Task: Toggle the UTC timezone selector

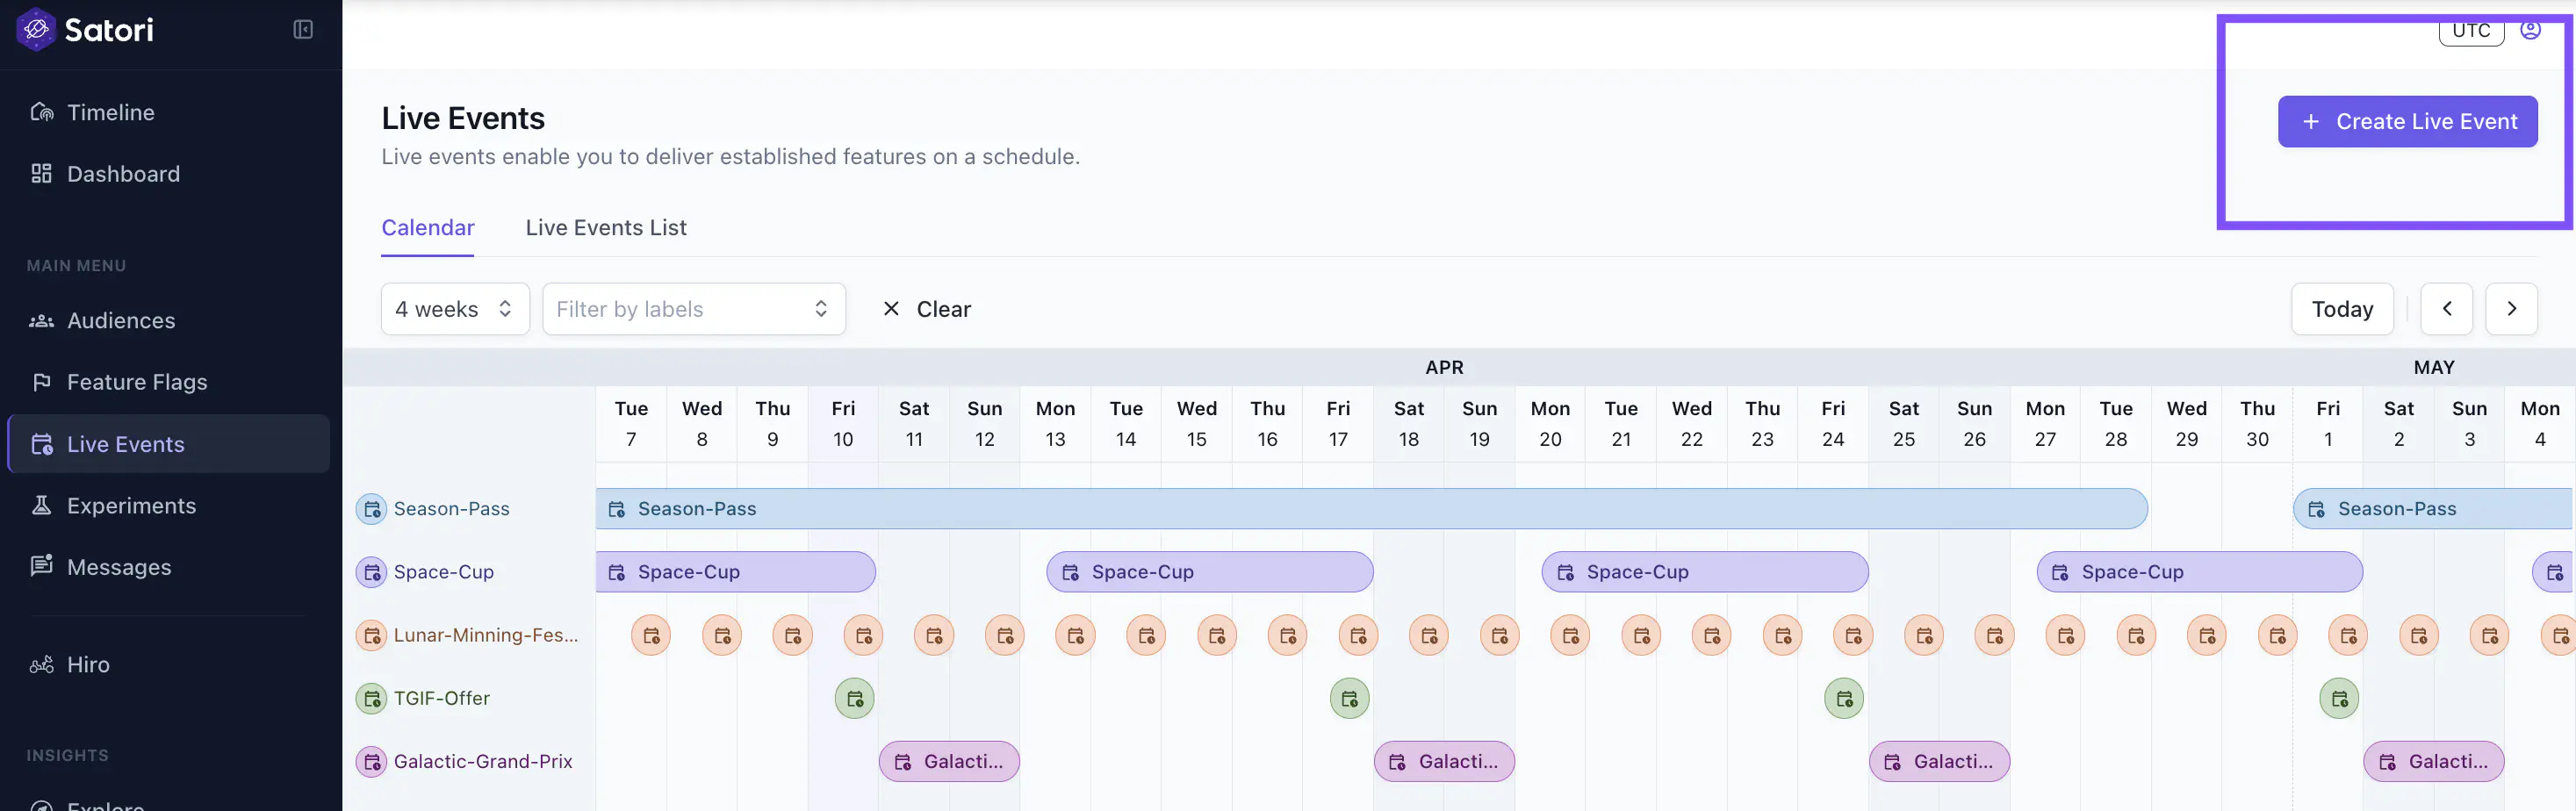Action: click(2471, 30)
